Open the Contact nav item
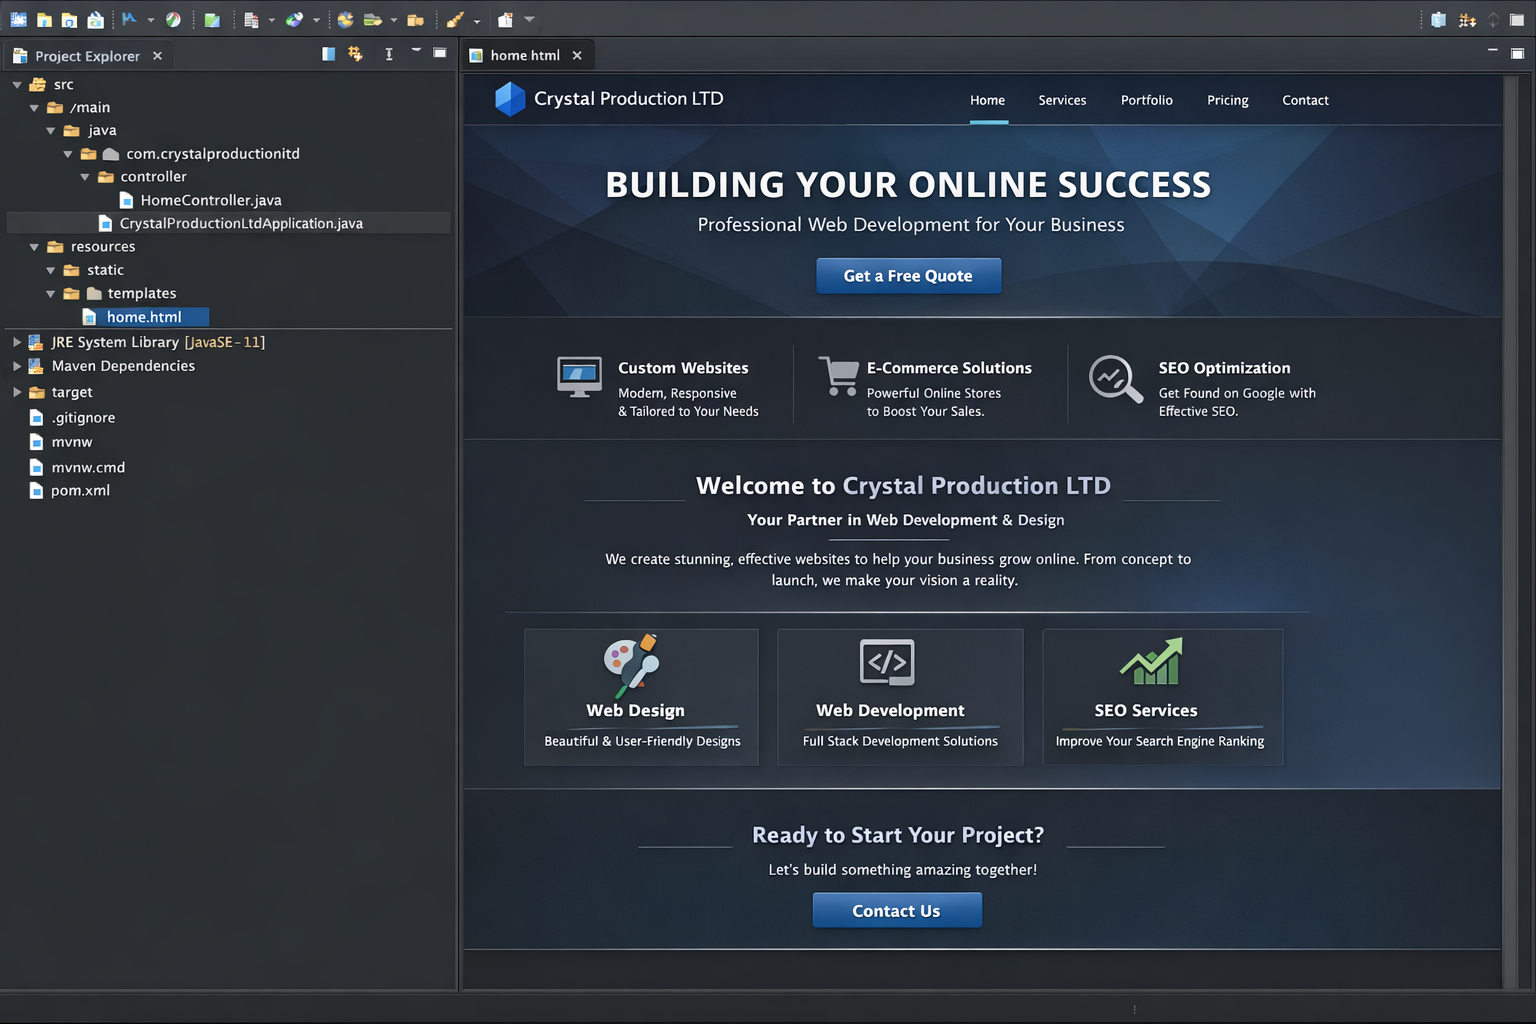This screenshot has width=1536, height=1024. 1305,100
